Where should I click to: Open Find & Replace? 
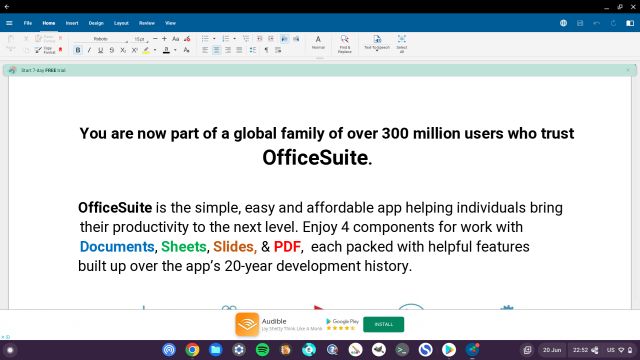[x=344, y=44]
